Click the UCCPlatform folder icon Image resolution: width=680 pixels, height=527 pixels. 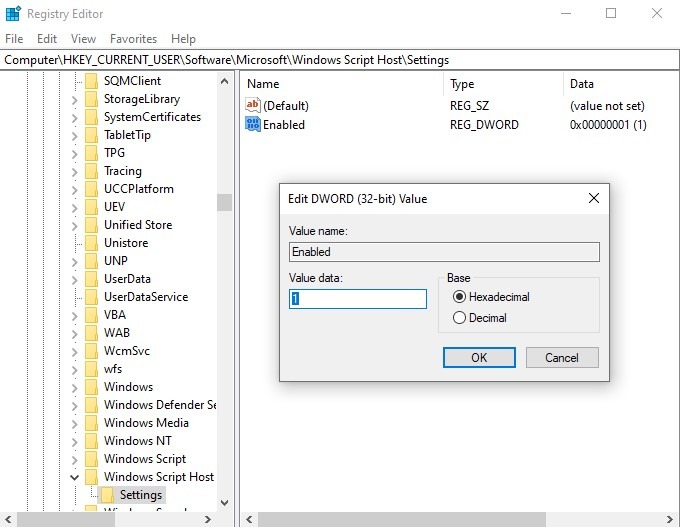click(x=91, y=189)
